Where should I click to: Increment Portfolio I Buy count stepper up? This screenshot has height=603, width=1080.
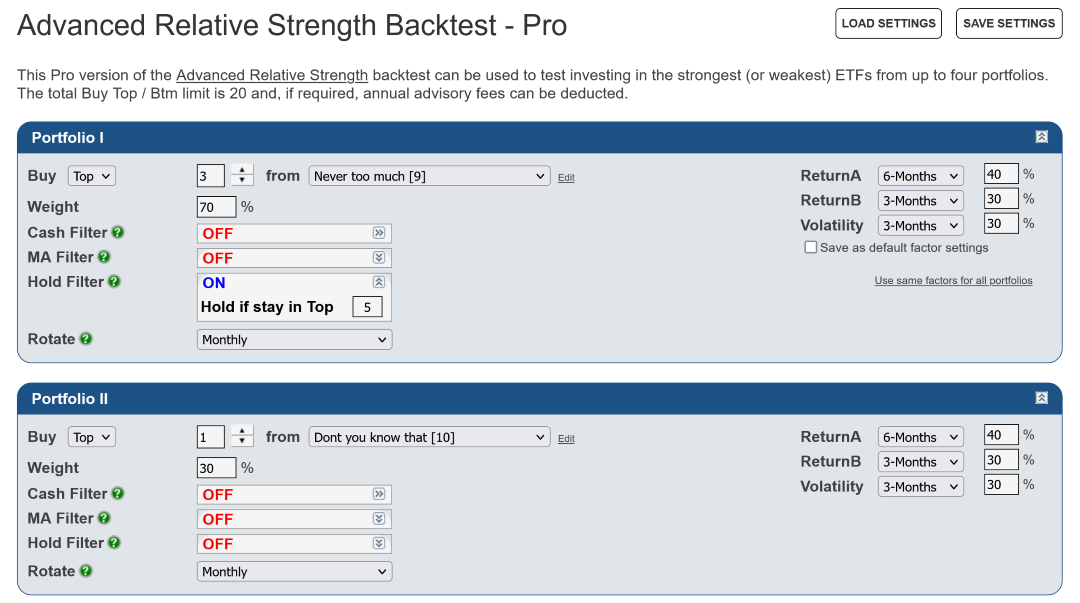click(x=242, y=170)
